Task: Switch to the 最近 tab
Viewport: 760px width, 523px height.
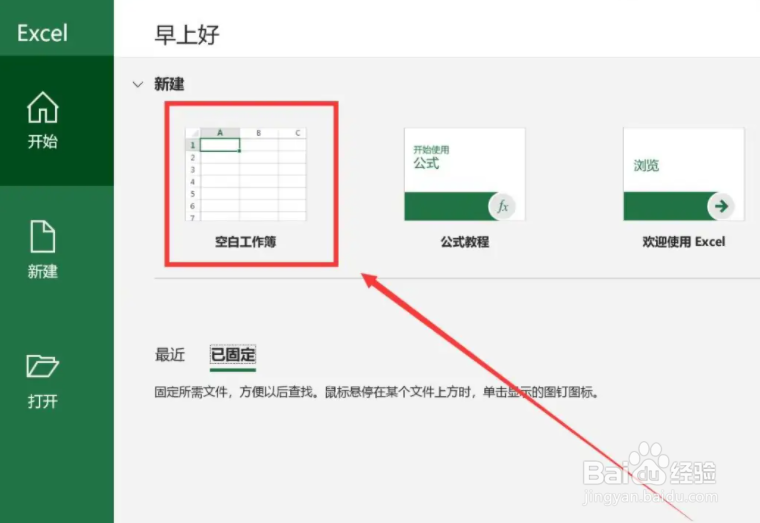Action: [170, 355]
